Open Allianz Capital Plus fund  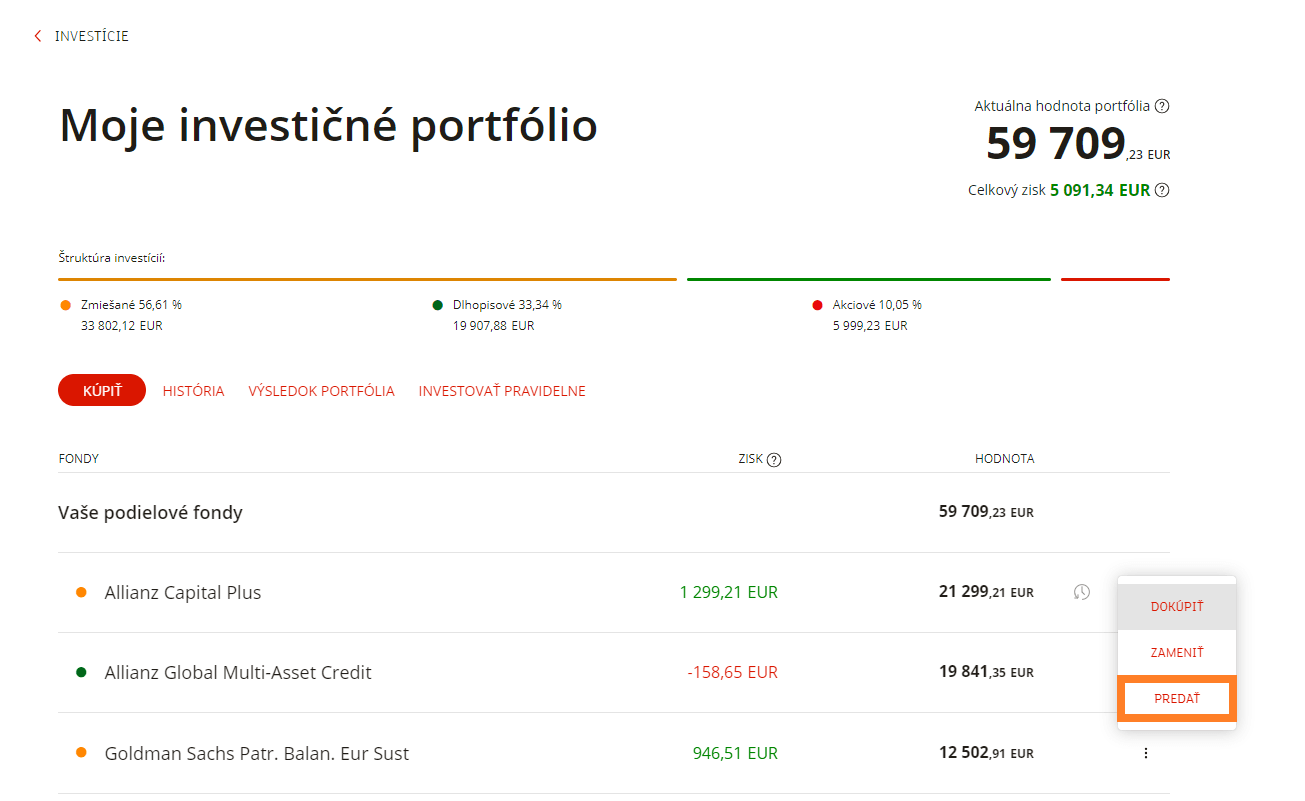183,592
